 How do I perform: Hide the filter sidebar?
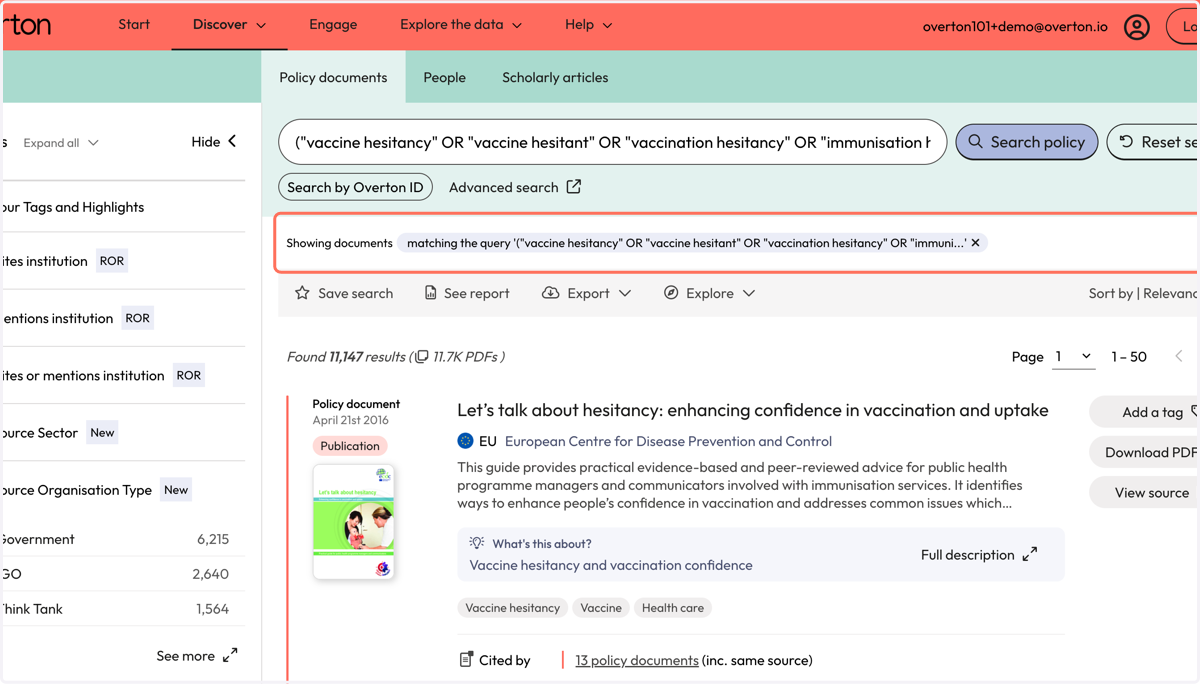[214, 142]
